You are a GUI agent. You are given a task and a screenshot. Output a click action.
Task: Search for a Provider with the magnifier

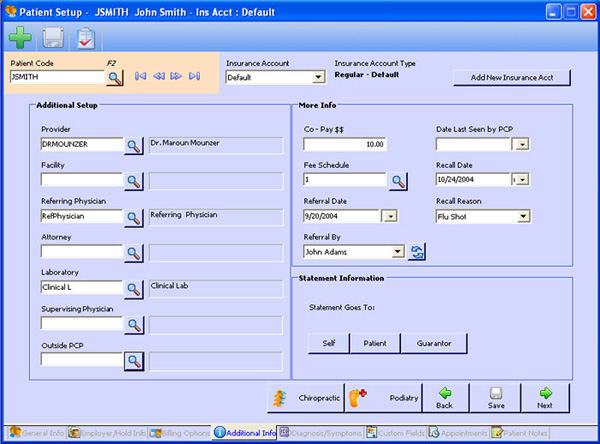coord(134,146)
